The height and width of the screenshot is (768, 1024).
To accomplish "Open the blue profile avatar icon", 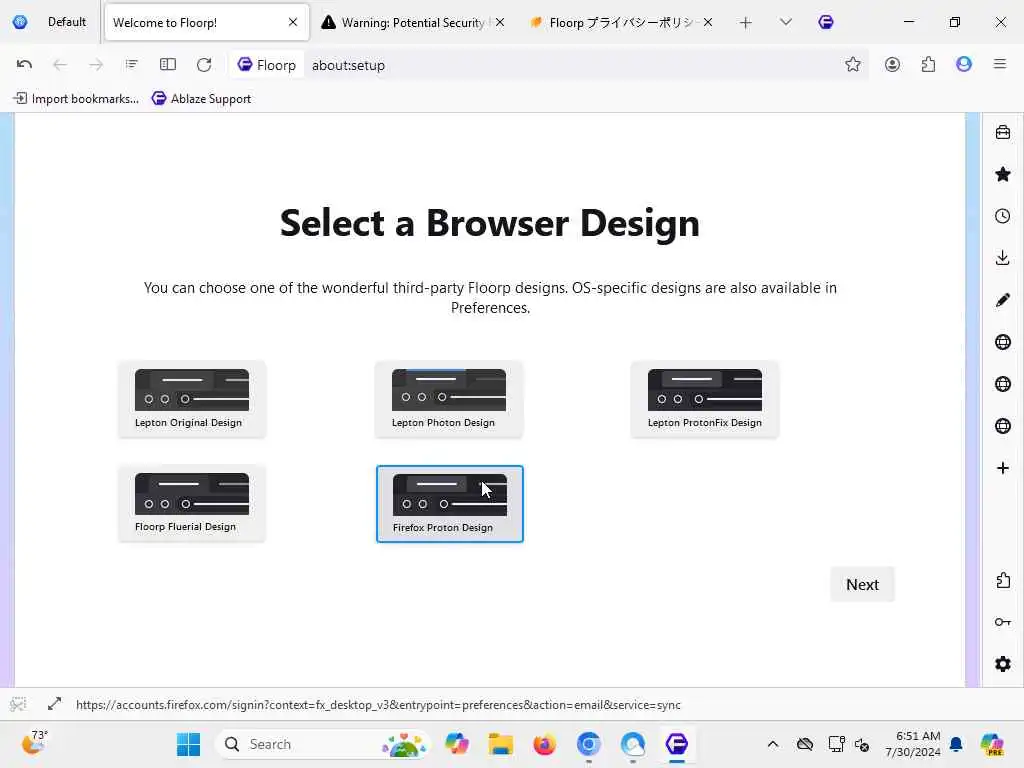I will [x=964, y=64].
